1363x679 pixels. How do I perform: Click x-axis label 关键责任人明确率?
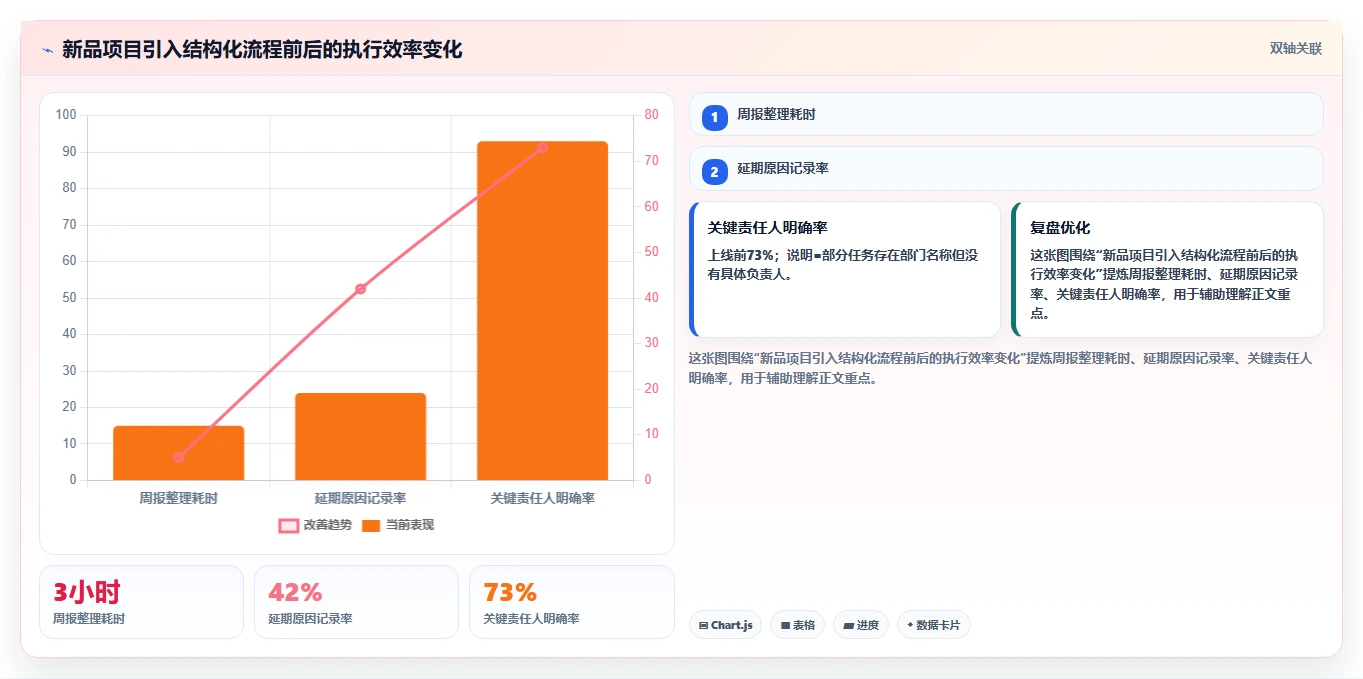[x=542, y=497]
